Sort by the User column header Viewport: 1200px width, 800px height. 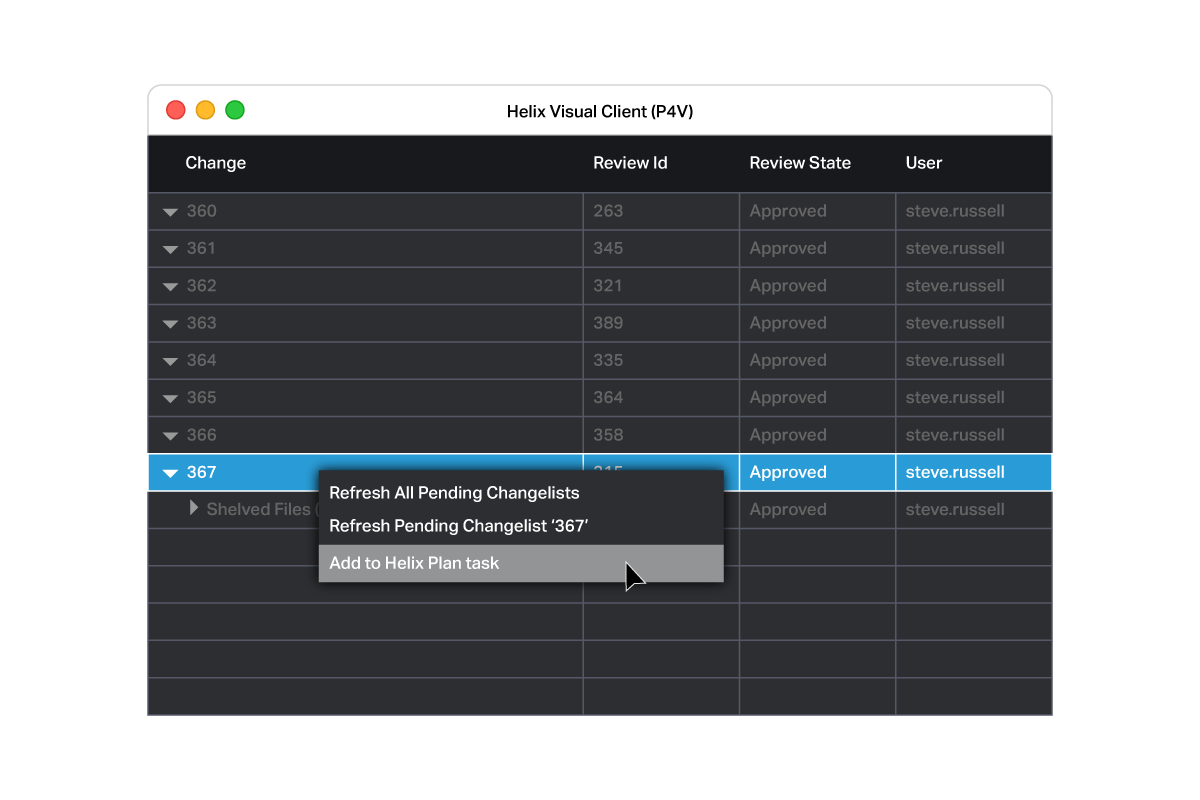pos(924,163)
